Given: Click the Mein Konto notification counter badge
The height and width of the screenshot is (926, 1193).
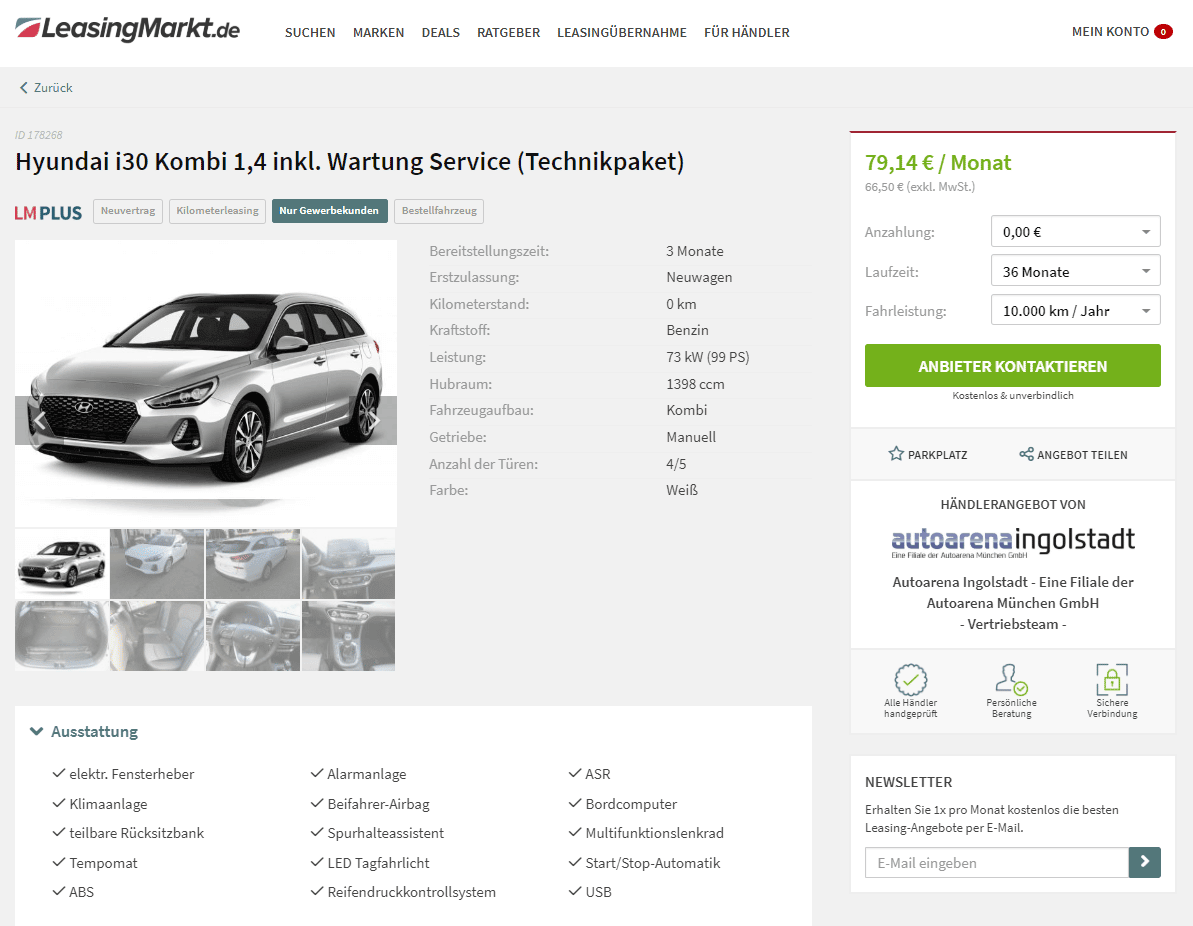Looking at the screenshot, I should pyautogui.click(x=1163, y=32).
